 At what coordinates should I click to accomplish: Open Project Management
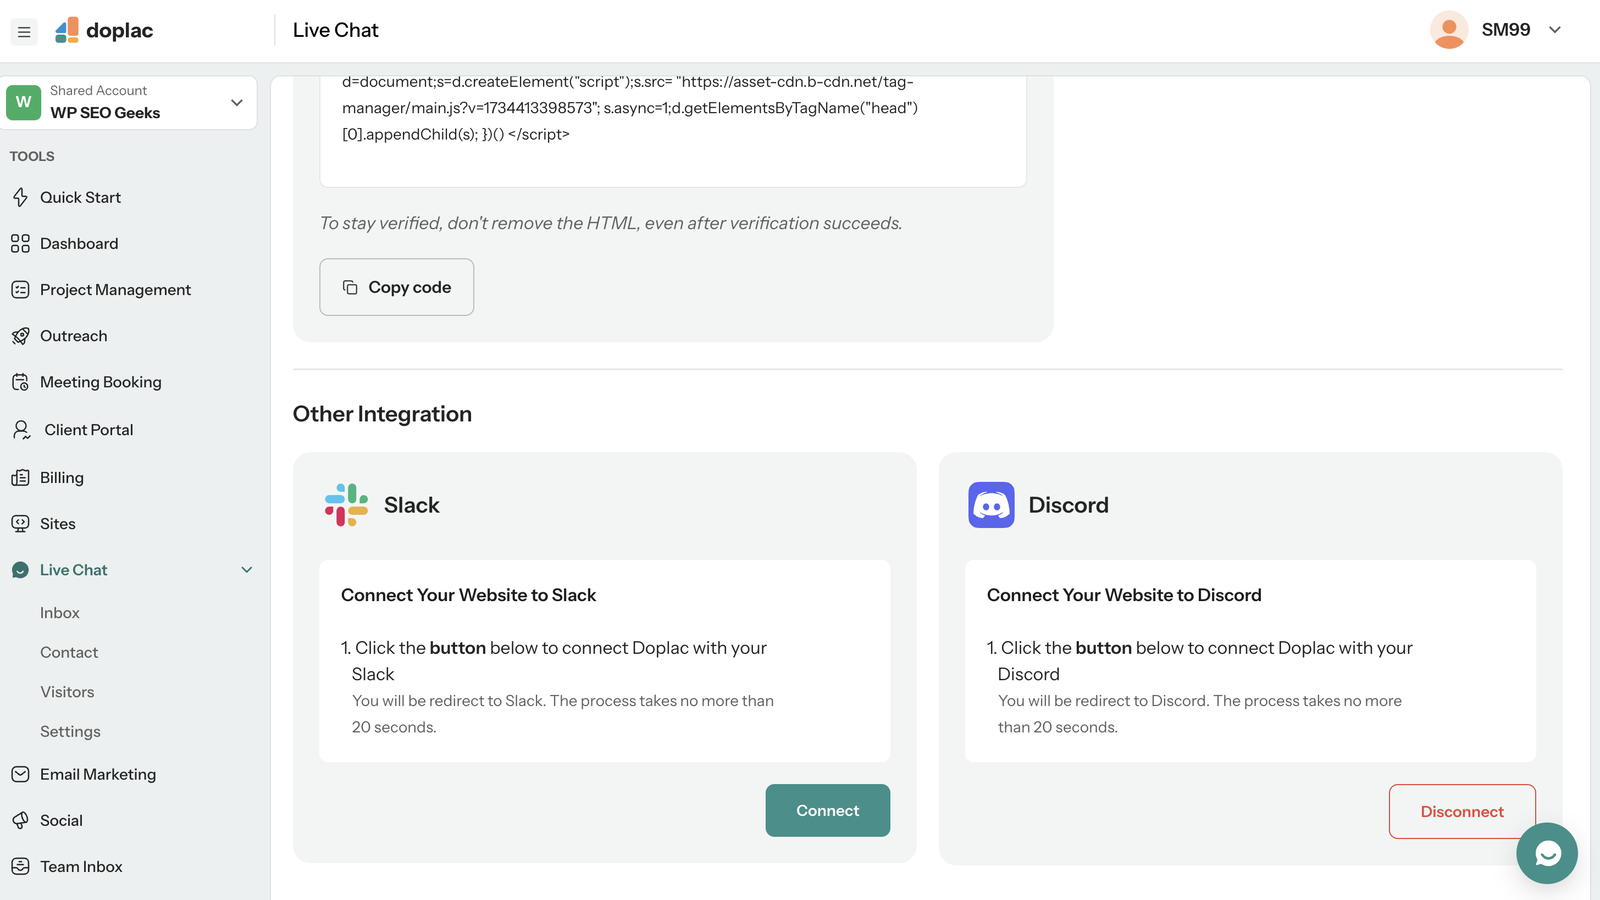115,290
